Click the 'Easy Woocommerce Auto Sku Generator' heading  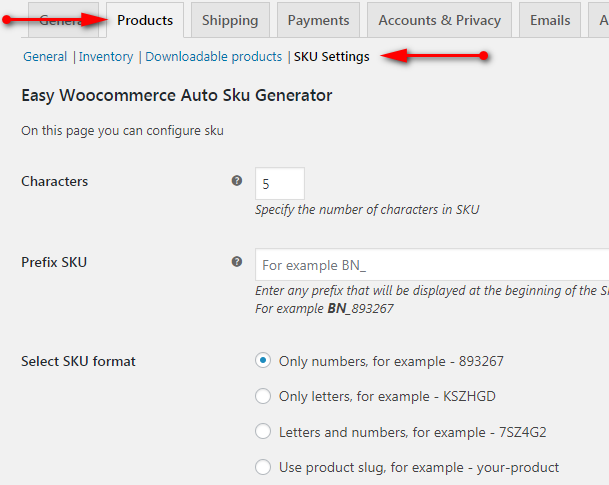[176, 96]
